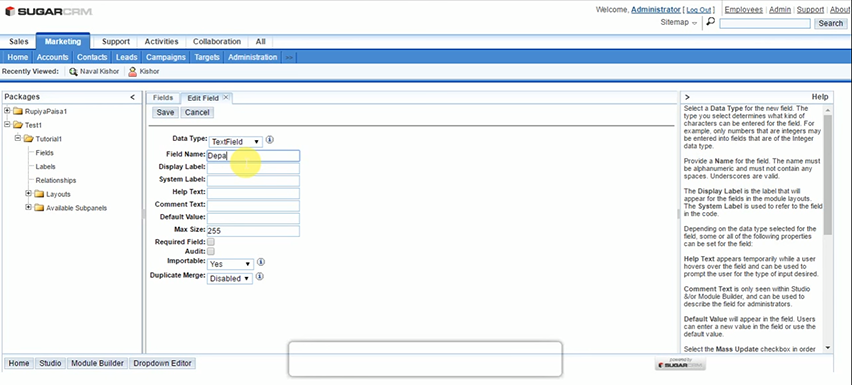Click the Studio footer button
The height and width of the screenshot is (385, 852).
[51, 363]
